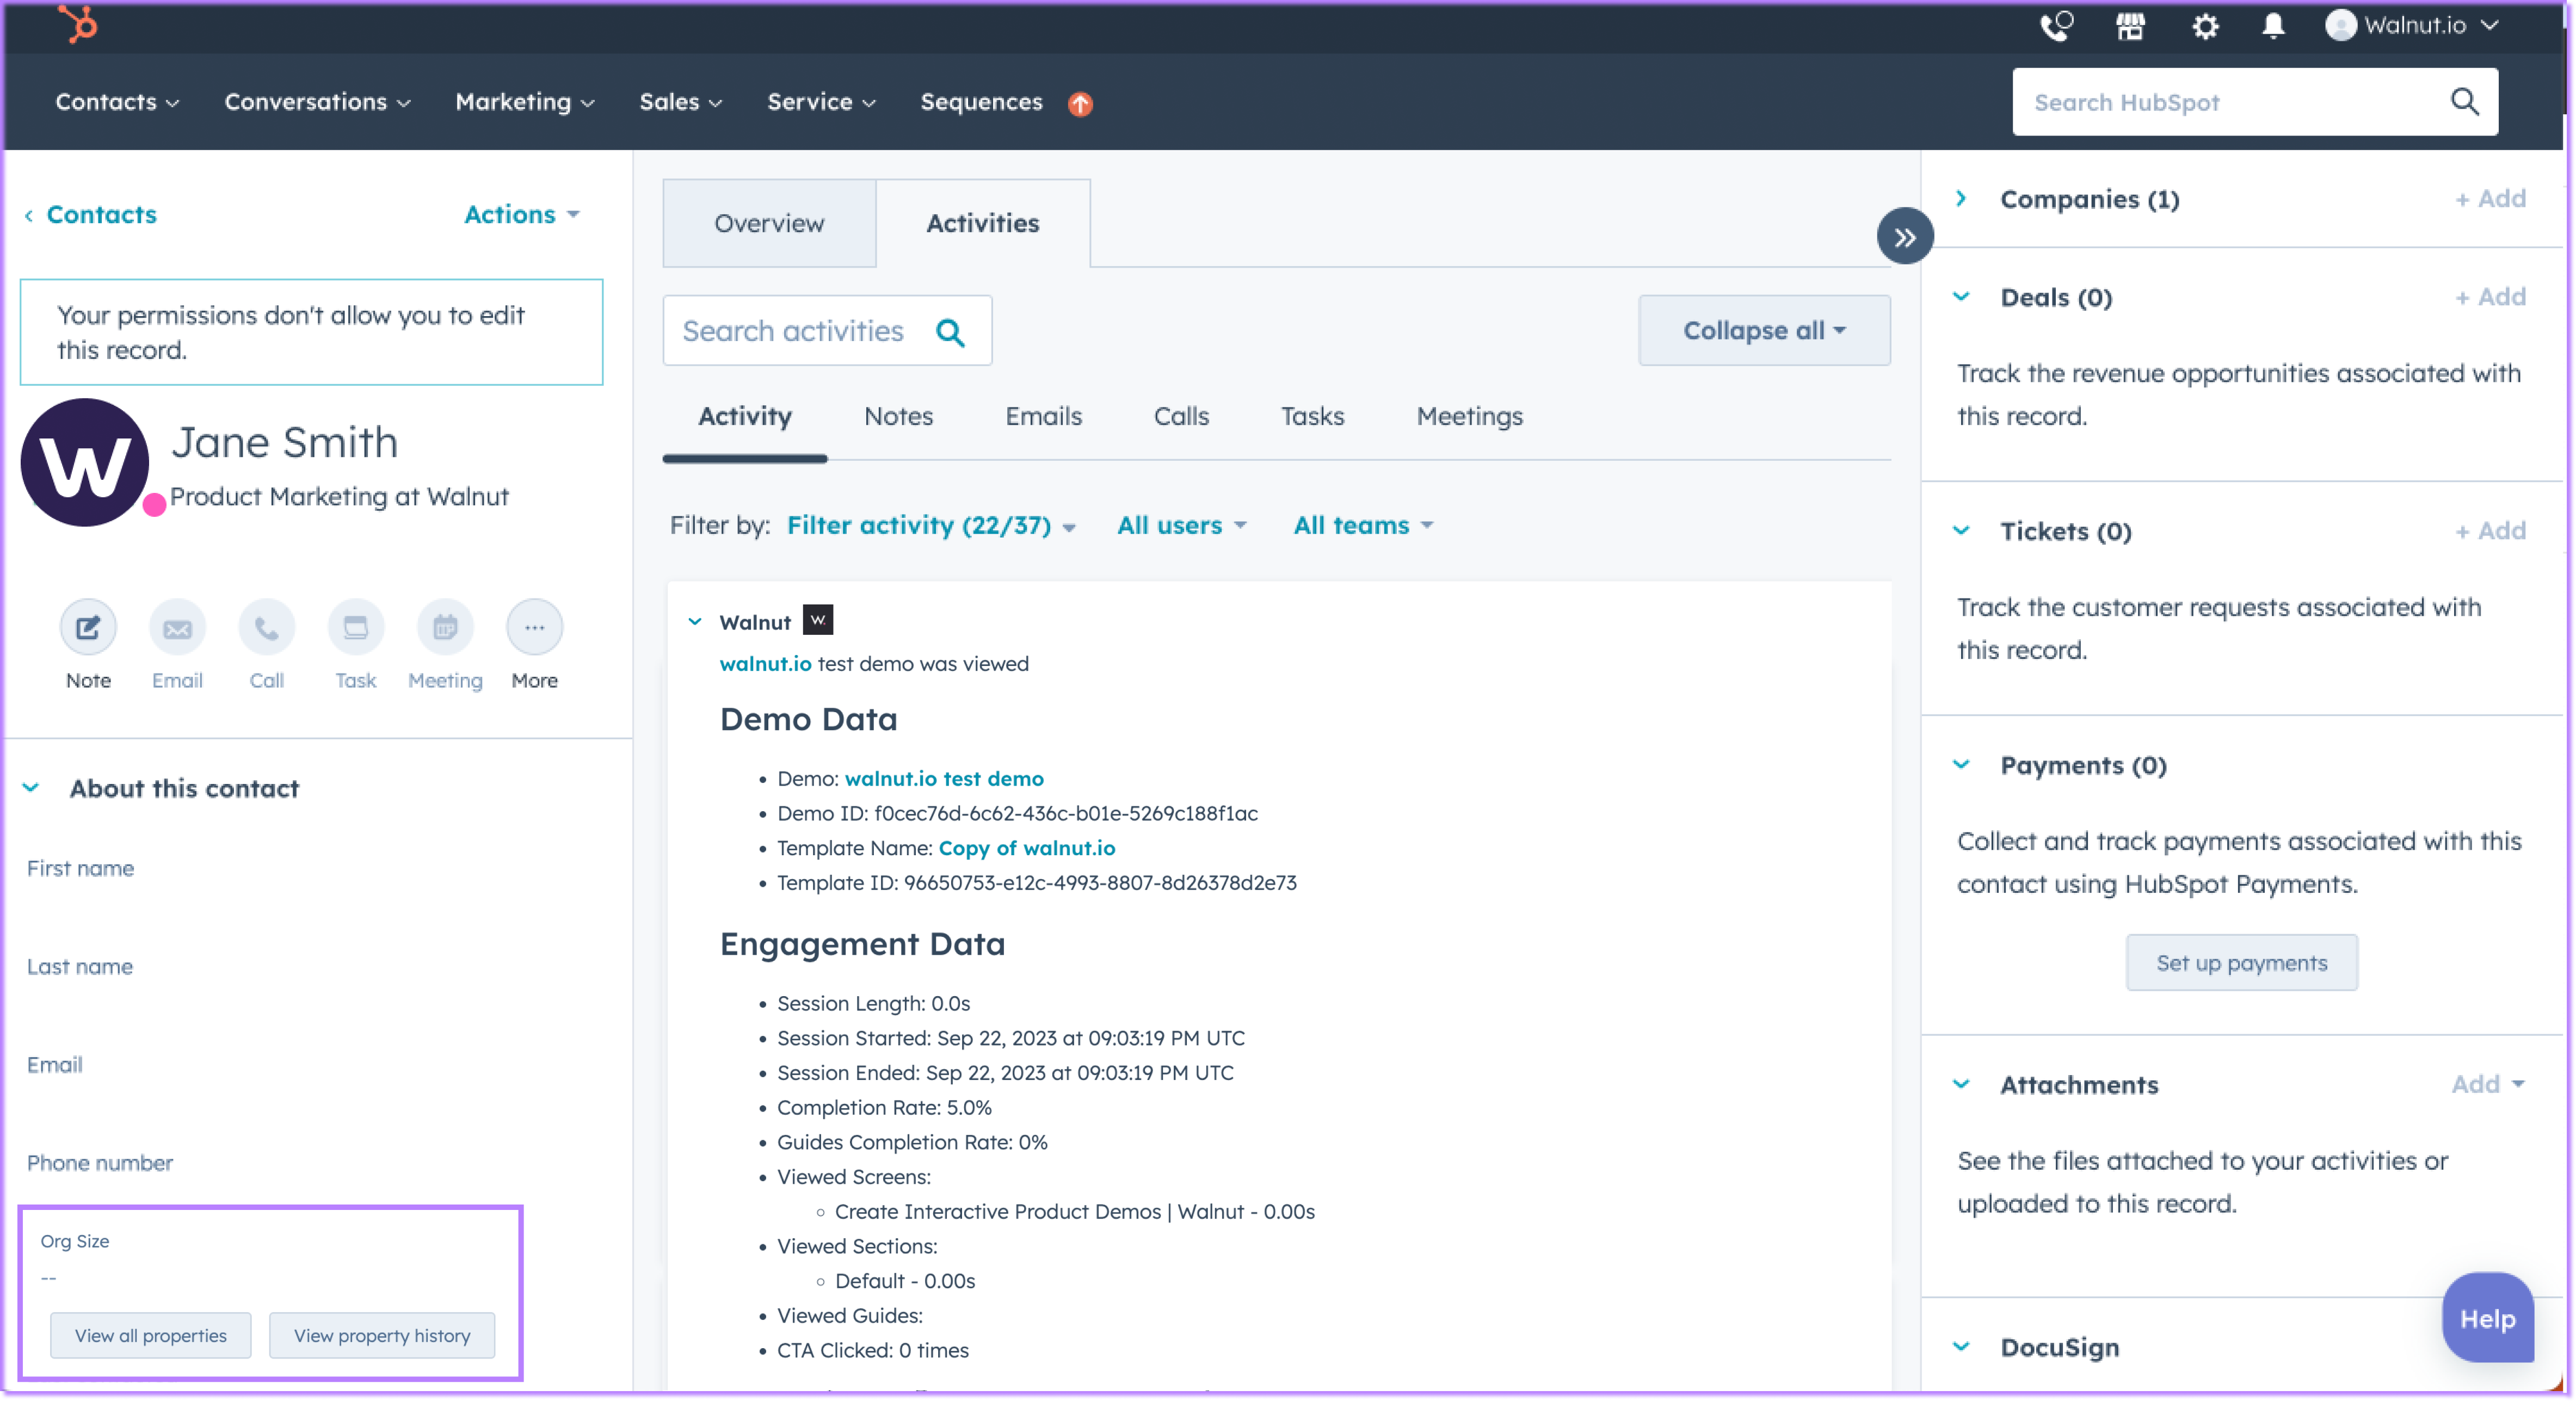Switch to the Activities tab
The width and height of the screenshot is (2576, 1402).
[x=983, y=223]
